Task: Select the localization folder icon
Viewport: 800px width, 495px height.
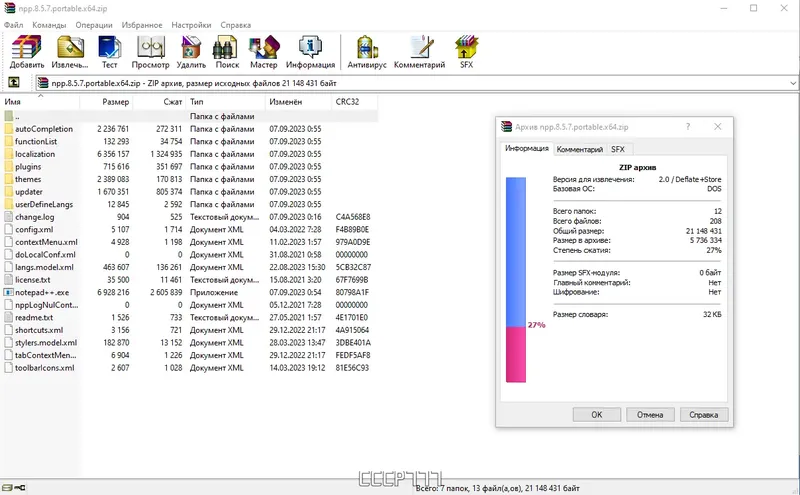Action: pyautogui.click(x=8, y=154)
